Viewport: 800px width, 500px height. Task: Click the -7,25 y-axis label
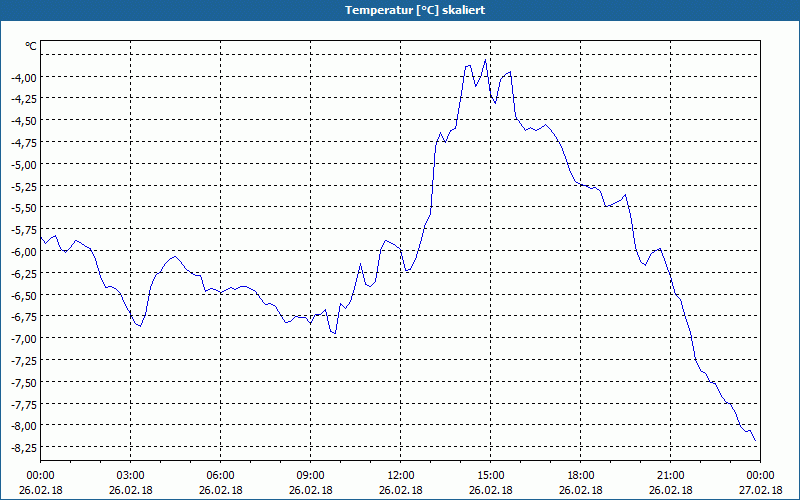coord(24,360)
